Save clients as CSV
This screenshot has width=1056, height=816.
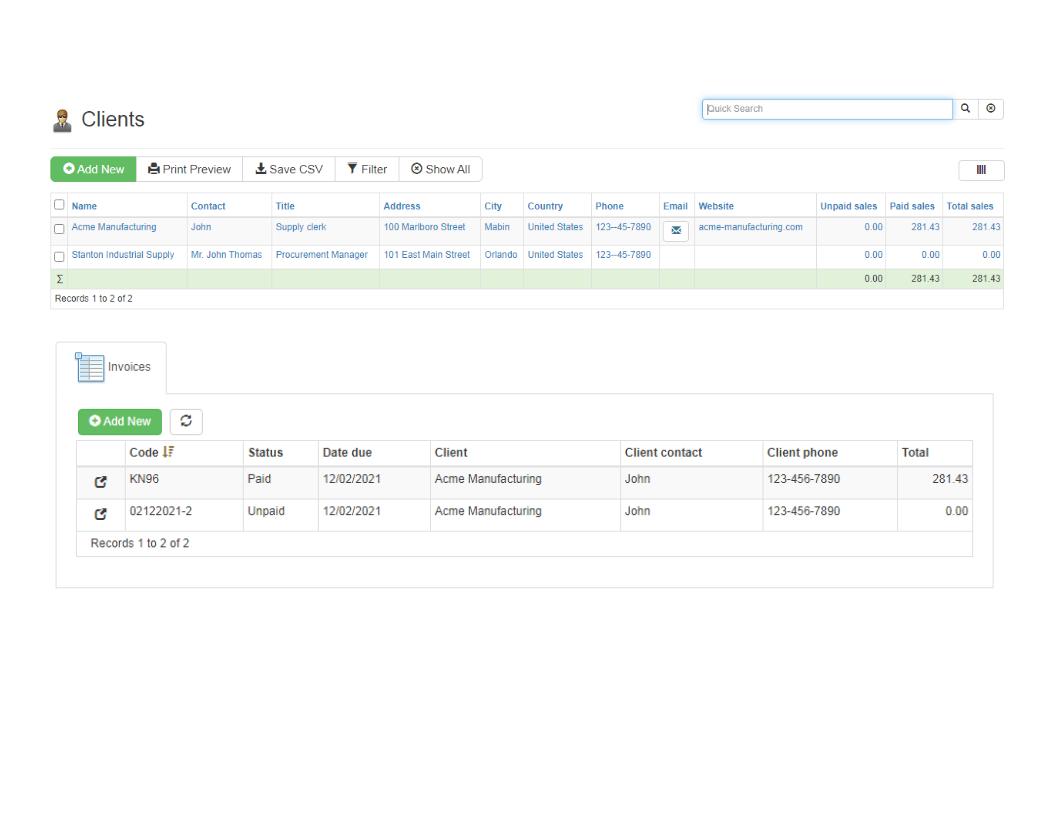(x=289, y=170)
